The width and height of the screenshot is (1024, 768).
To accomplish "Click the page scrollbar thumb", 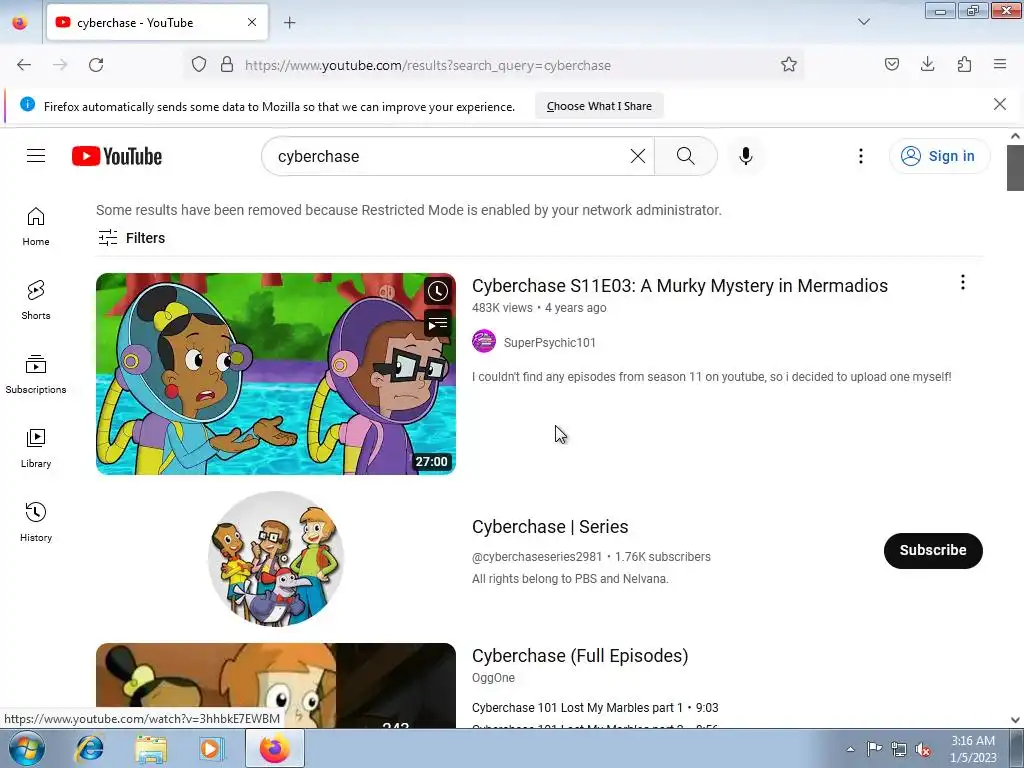I will coord(1015,168).
